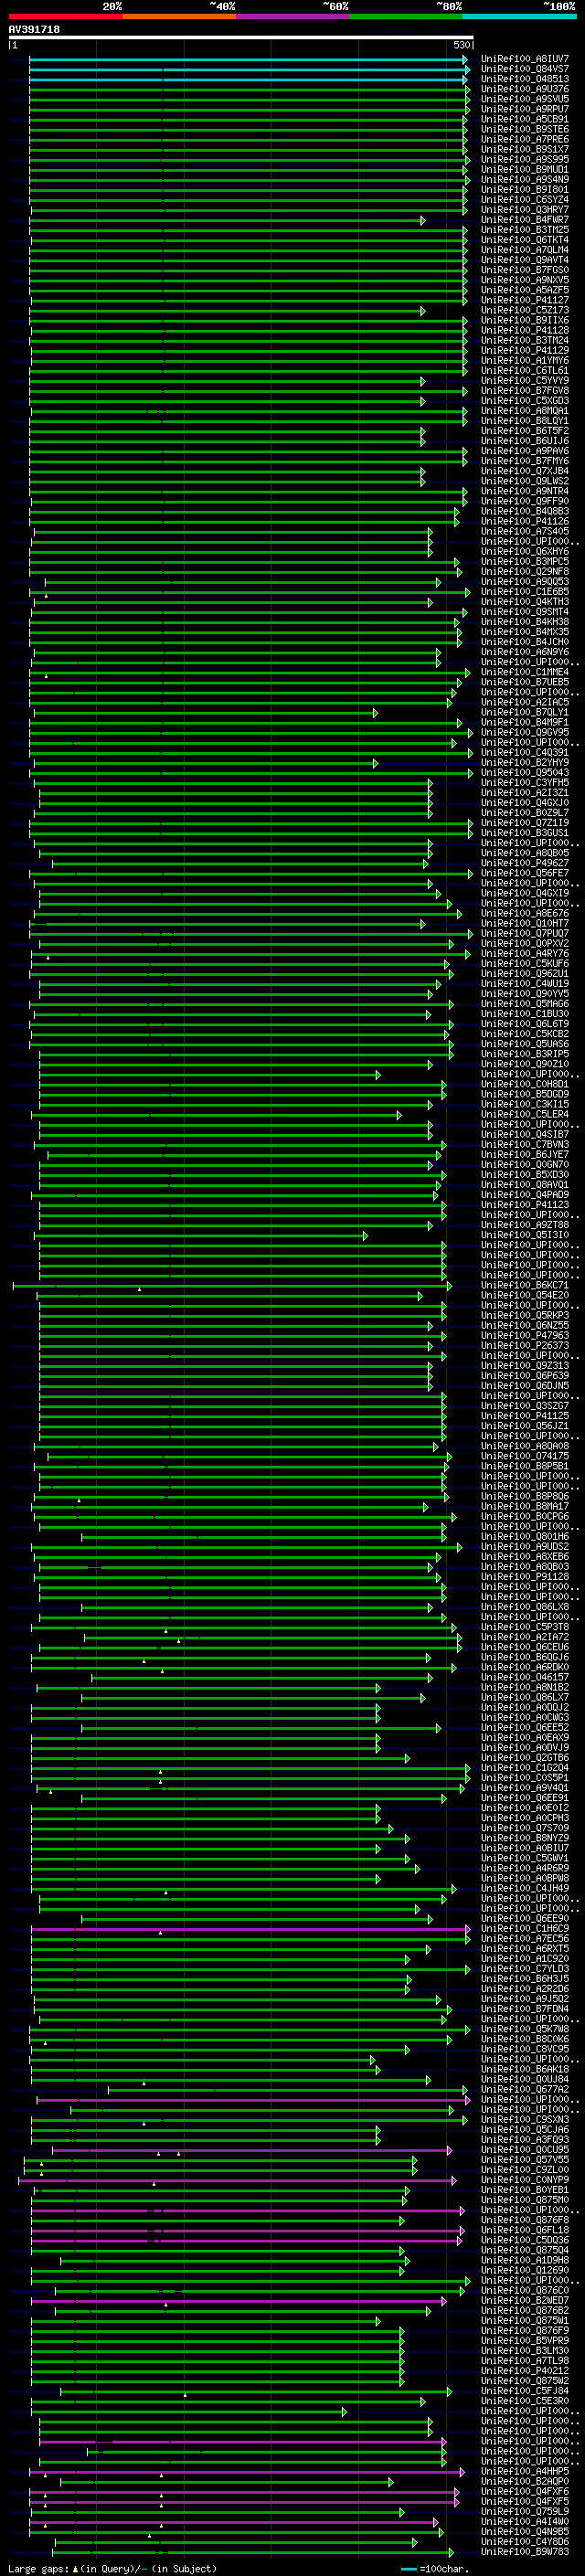Click hit label UniRef100_Q6XHY6
This screenshot has height=2576, width=585.
[524, 552]
